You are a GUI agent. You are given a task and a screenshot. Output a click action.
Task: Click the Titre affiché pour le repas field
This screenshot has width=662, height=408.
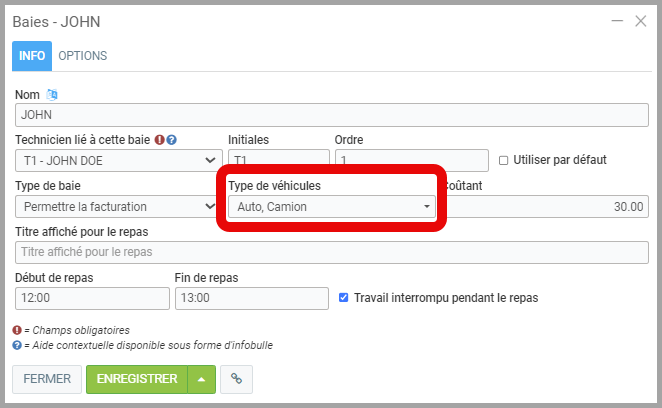[331, 252]
